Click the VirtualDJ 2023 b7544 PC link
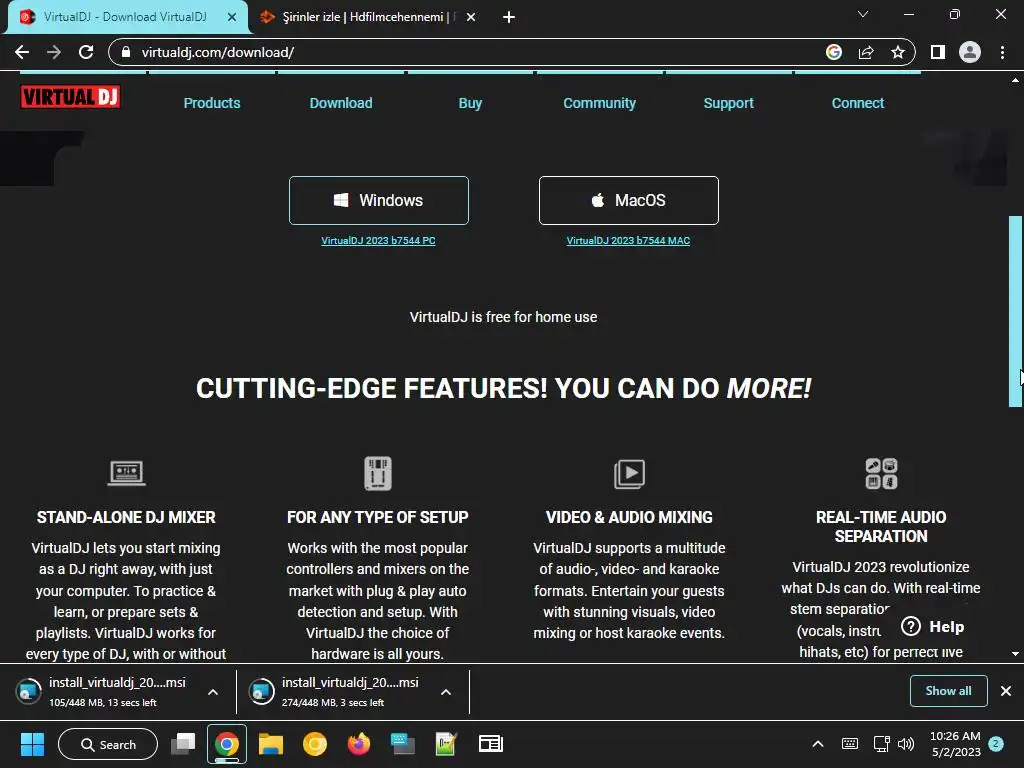The height and width of the screenshot is (768, 1024). (x=378, y=240)
